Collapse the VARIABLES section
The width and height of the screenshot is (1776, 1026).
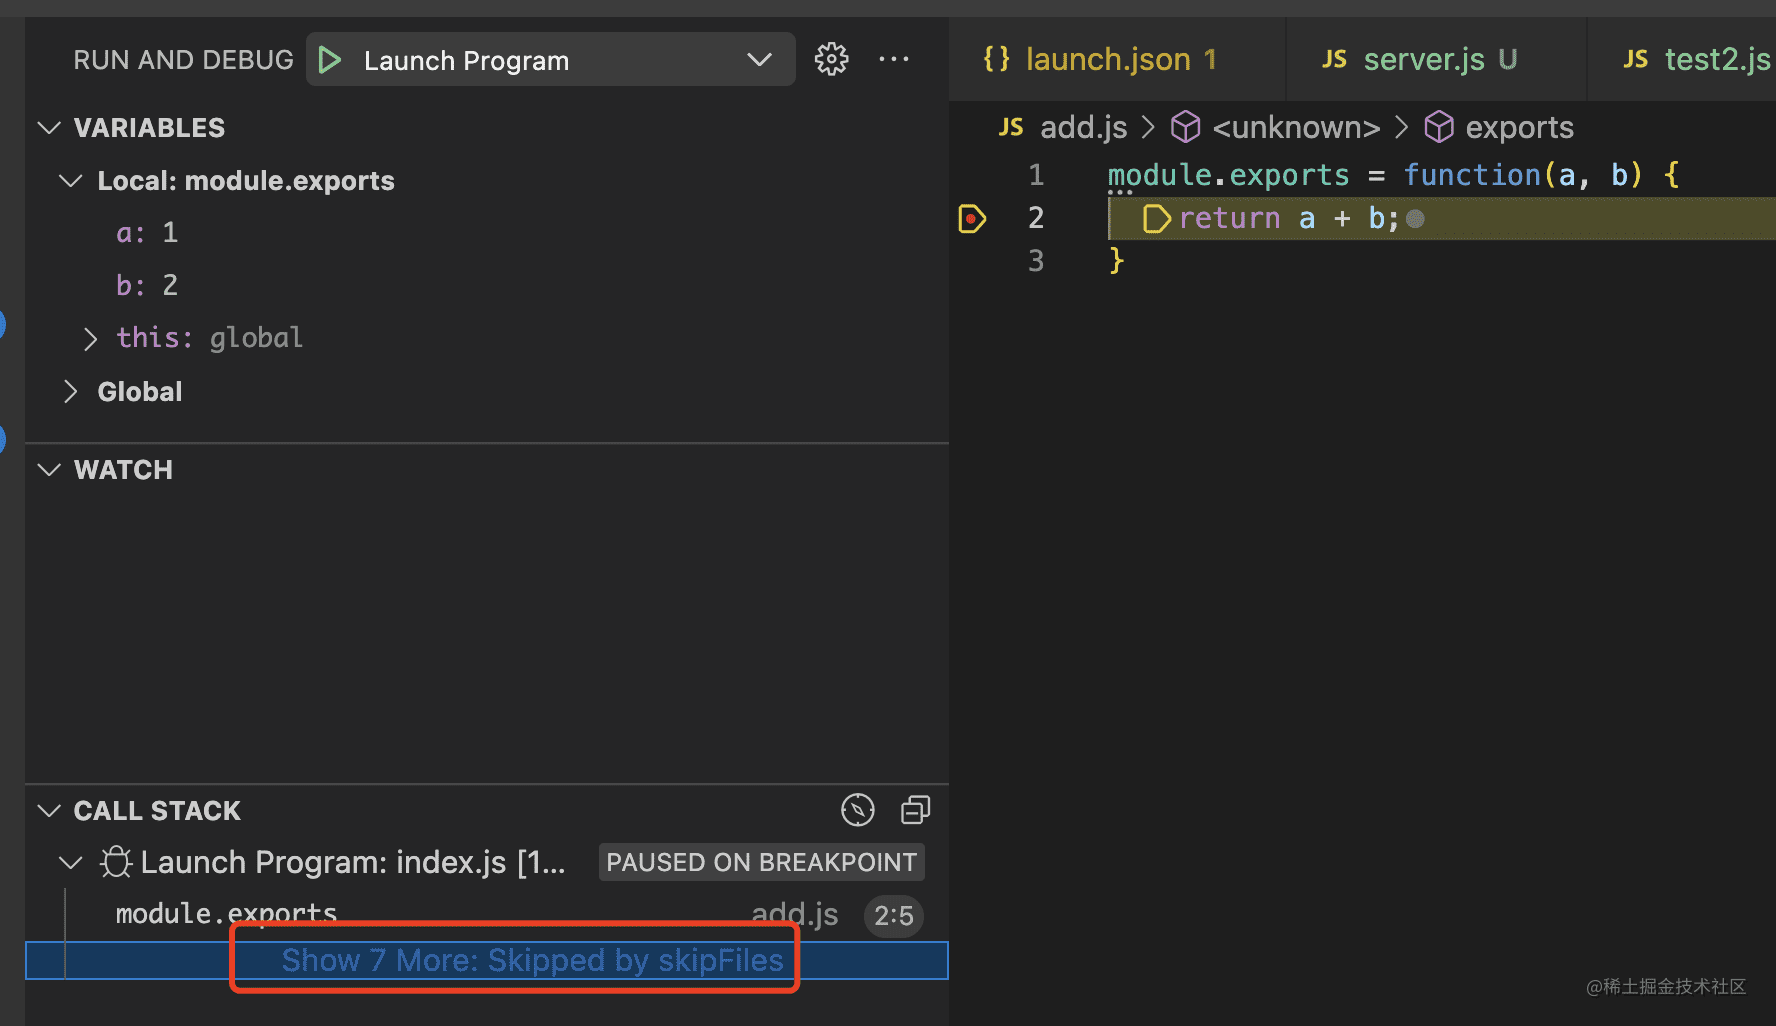49,128
